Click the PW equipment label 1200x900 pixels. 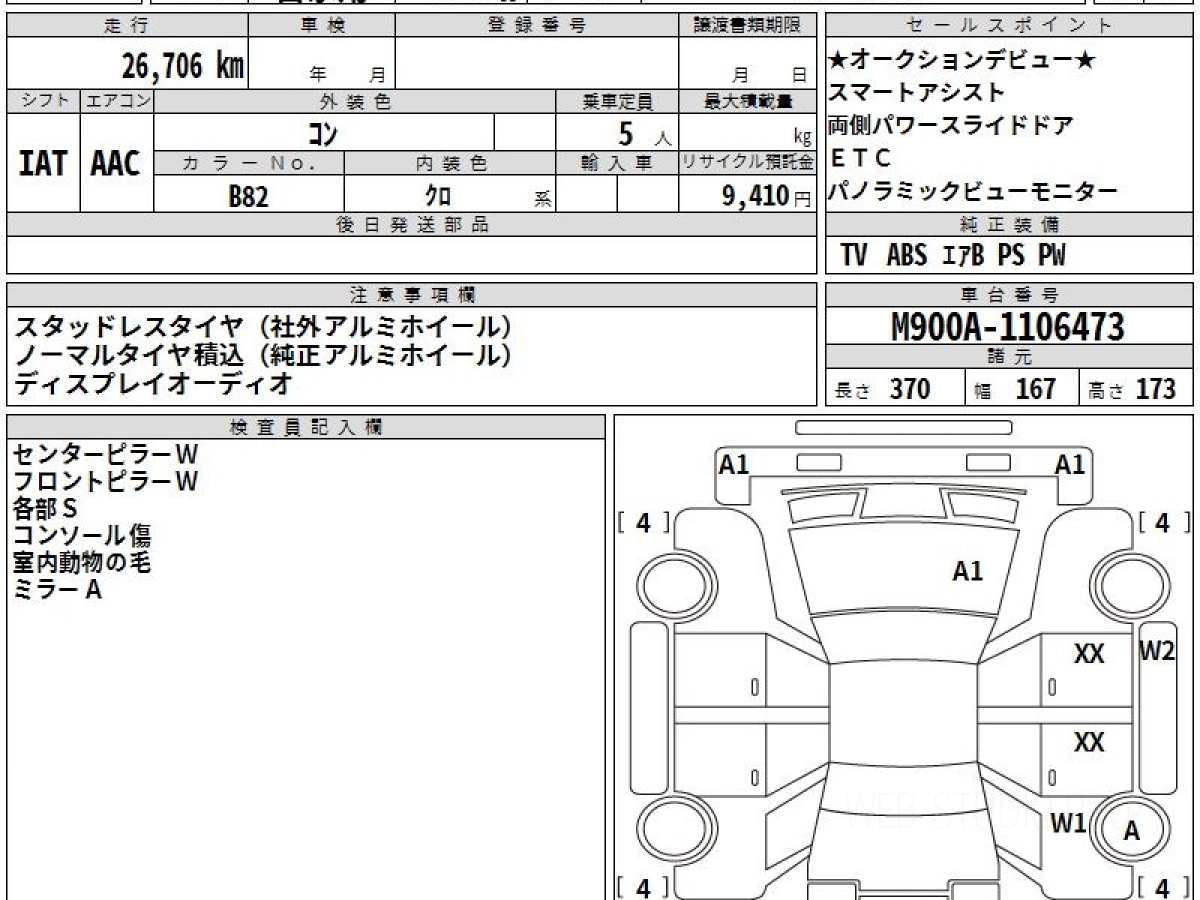point(1051,255)
